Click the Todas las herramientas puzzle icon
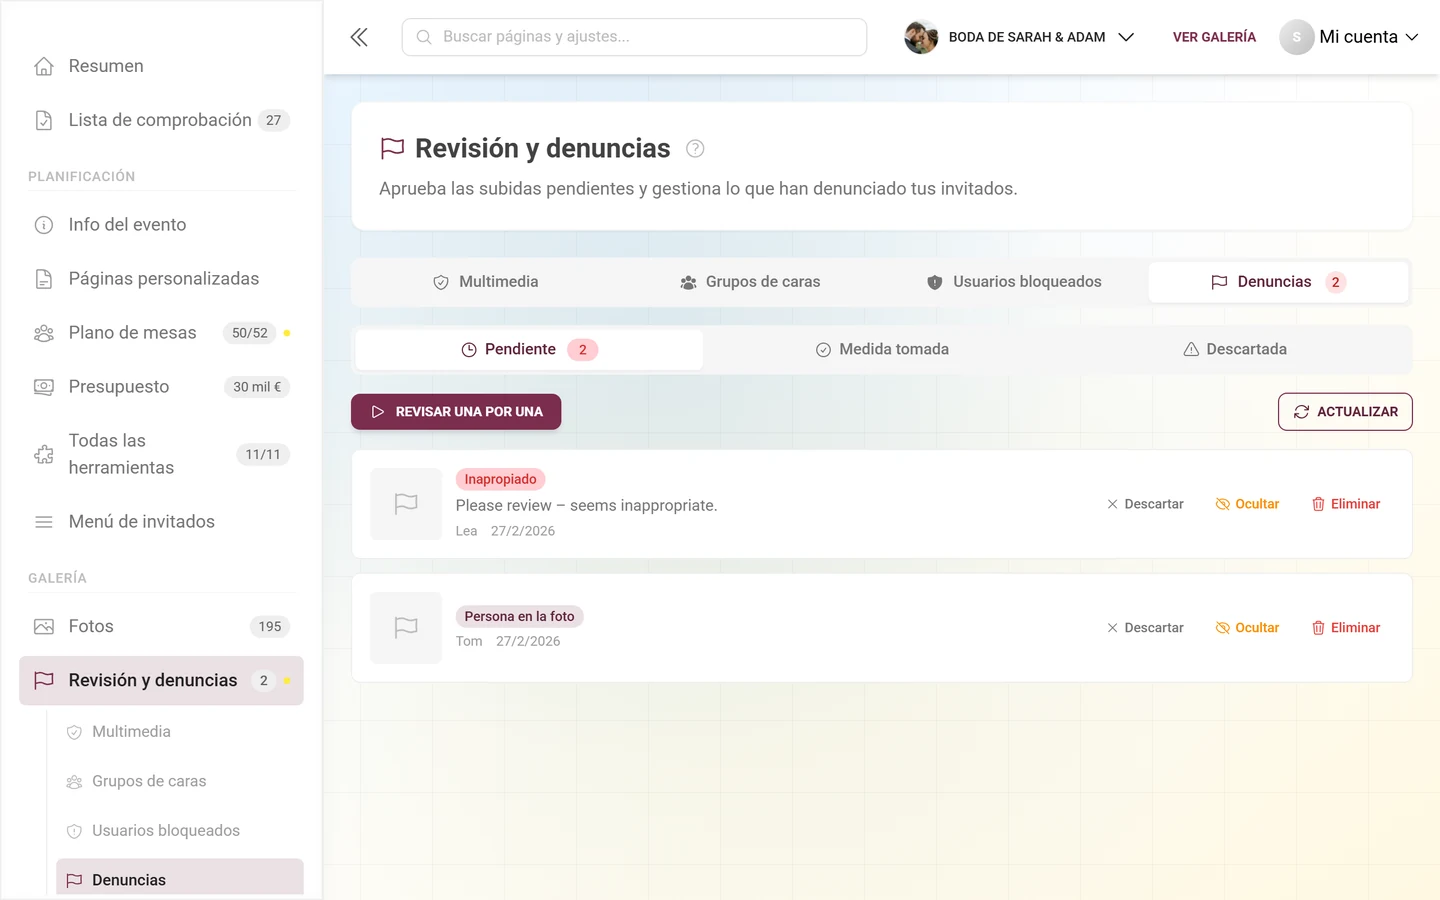This screenshot has width=1440, height=900. [44, 454]
